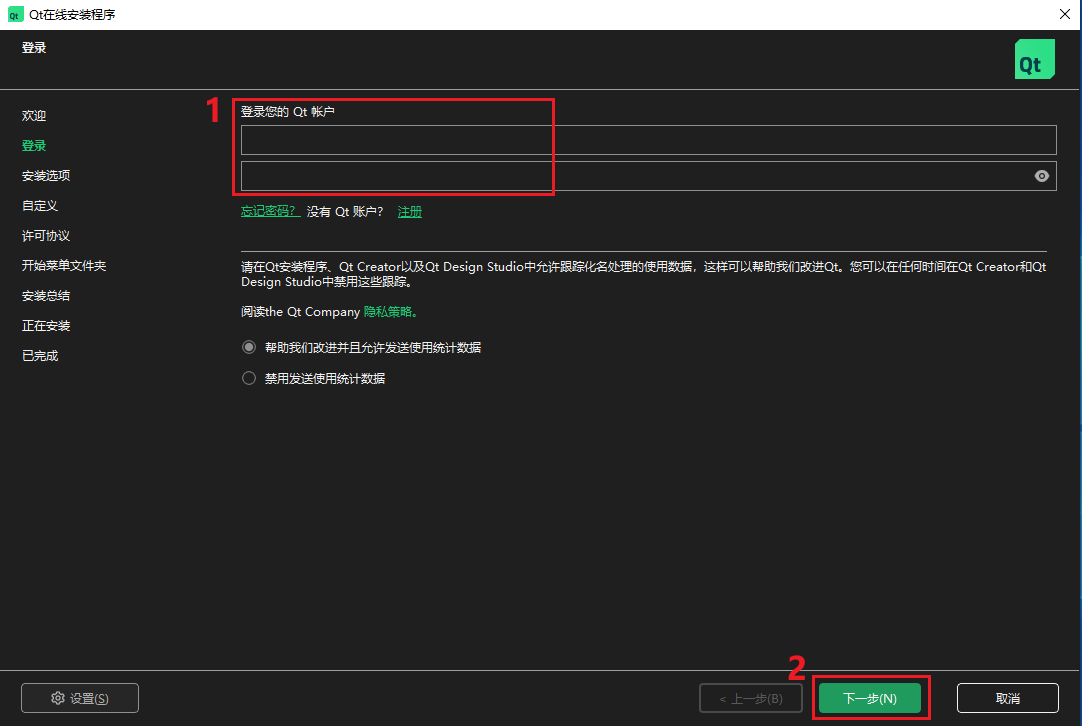Click the Qt icon in title bar
Viewport: 1082px width, 726px height.
pos(14,14)
